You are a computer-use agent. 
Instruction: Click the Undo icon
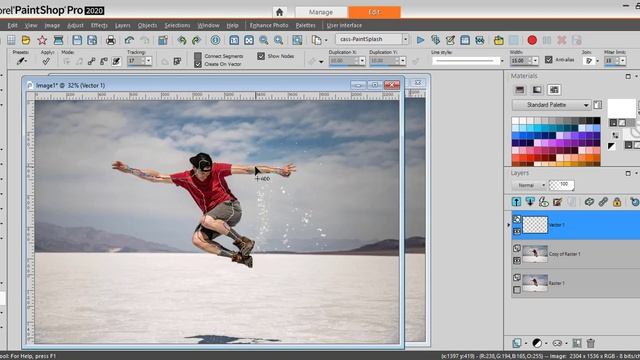pyautogui.click(x=129, y=40)
